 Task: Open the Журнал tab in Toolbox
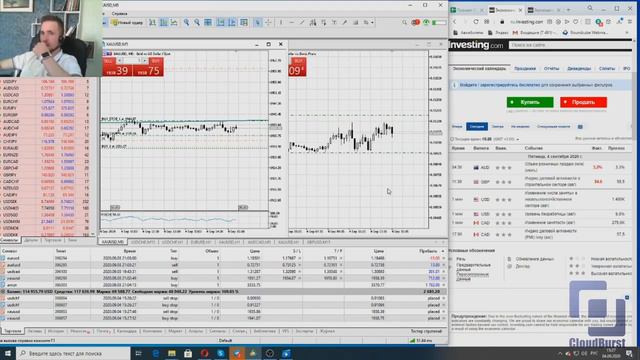[327, 331]
